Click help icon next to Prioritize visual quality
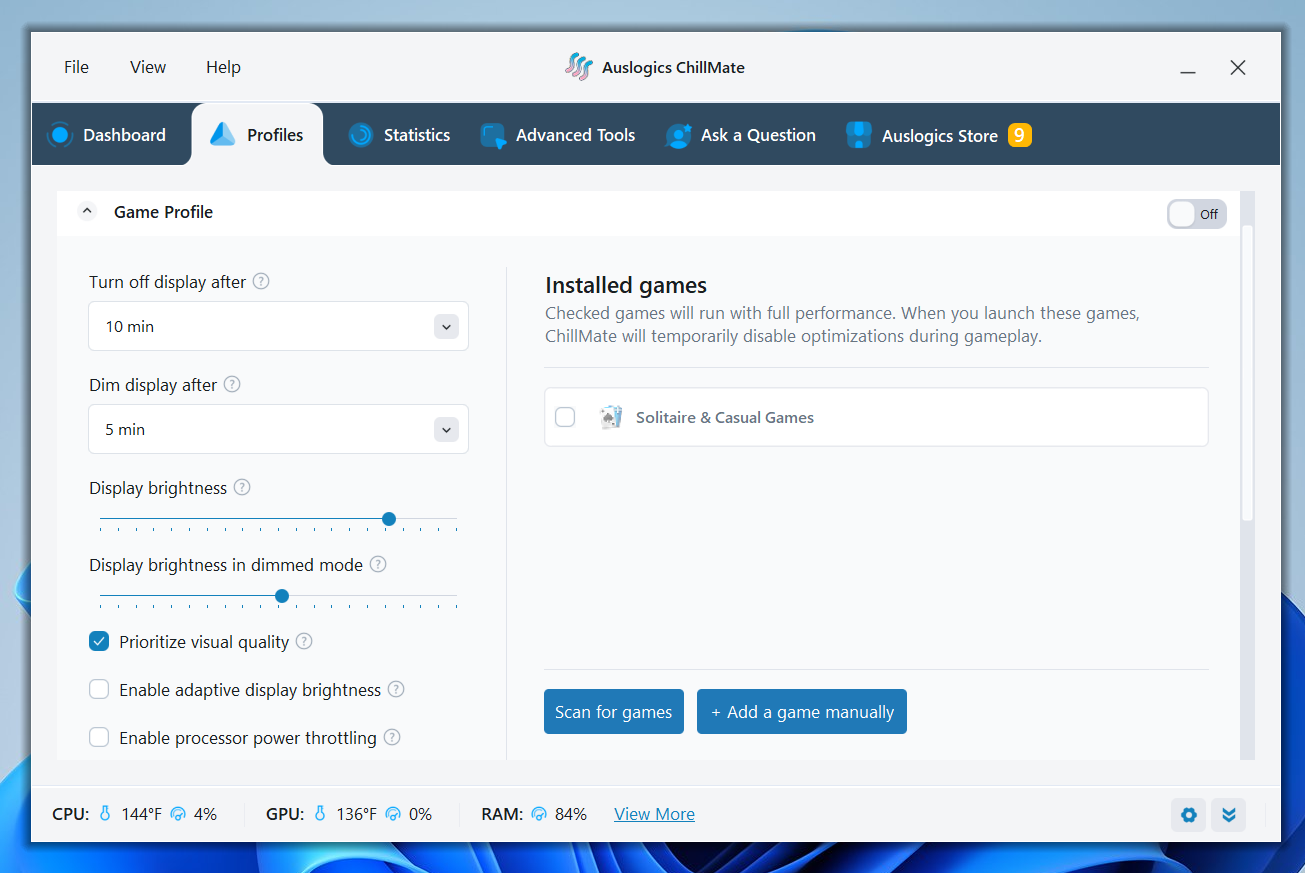Screen dimensions: 1305x873 click(x=304, y=642)
